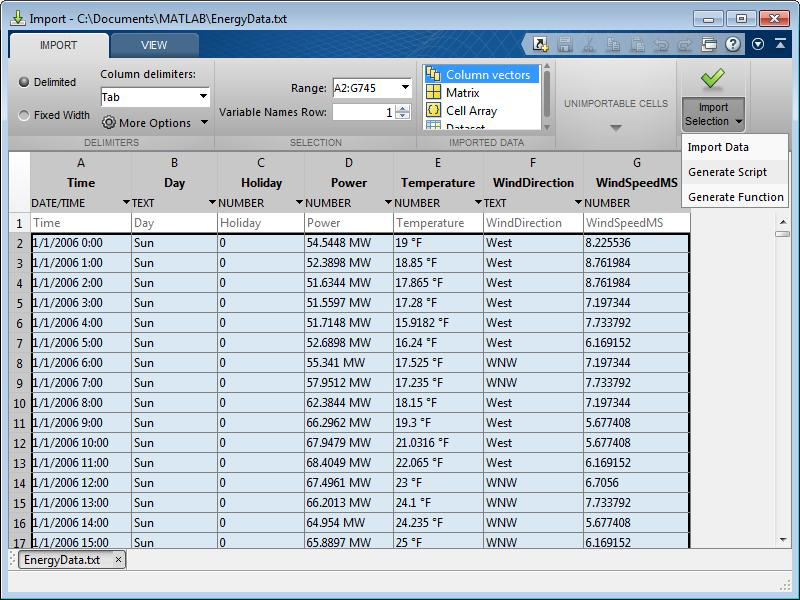Image resolution: width=800 pixels, height=600 pixels.
Task: Click the Redo arrow icon
Action: tap(685, 44)
